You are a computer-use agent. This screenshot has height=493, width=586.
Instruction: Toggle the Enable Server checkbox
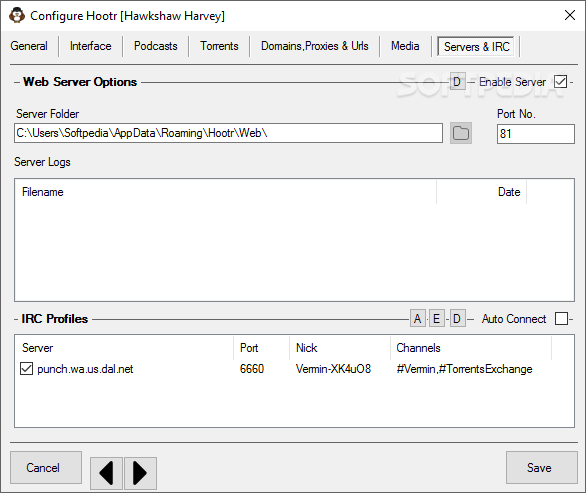561,81
